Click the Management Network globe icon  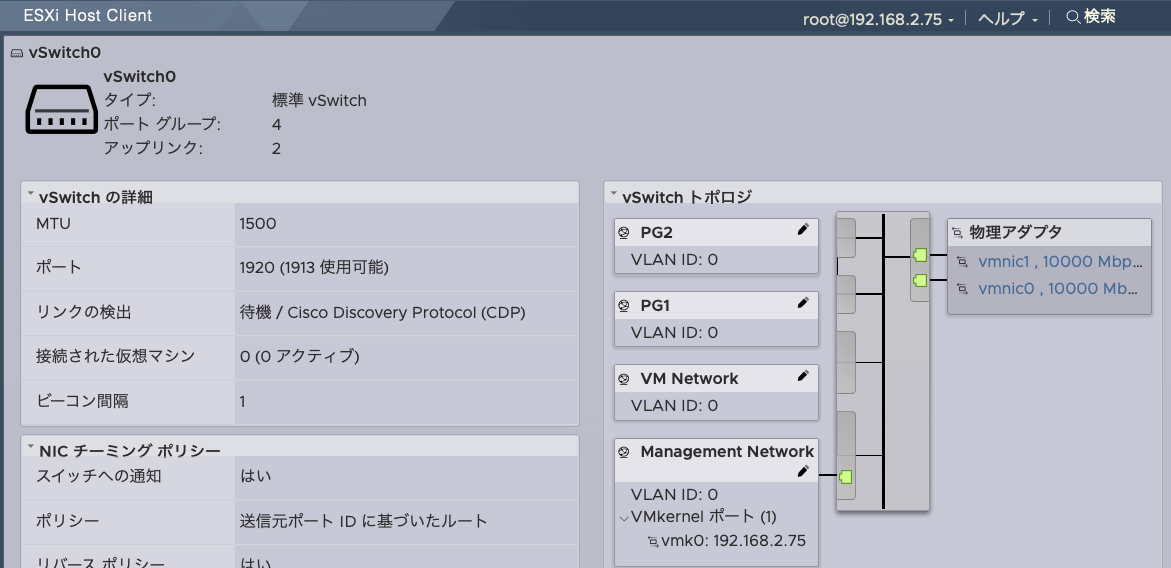(624, 452)
